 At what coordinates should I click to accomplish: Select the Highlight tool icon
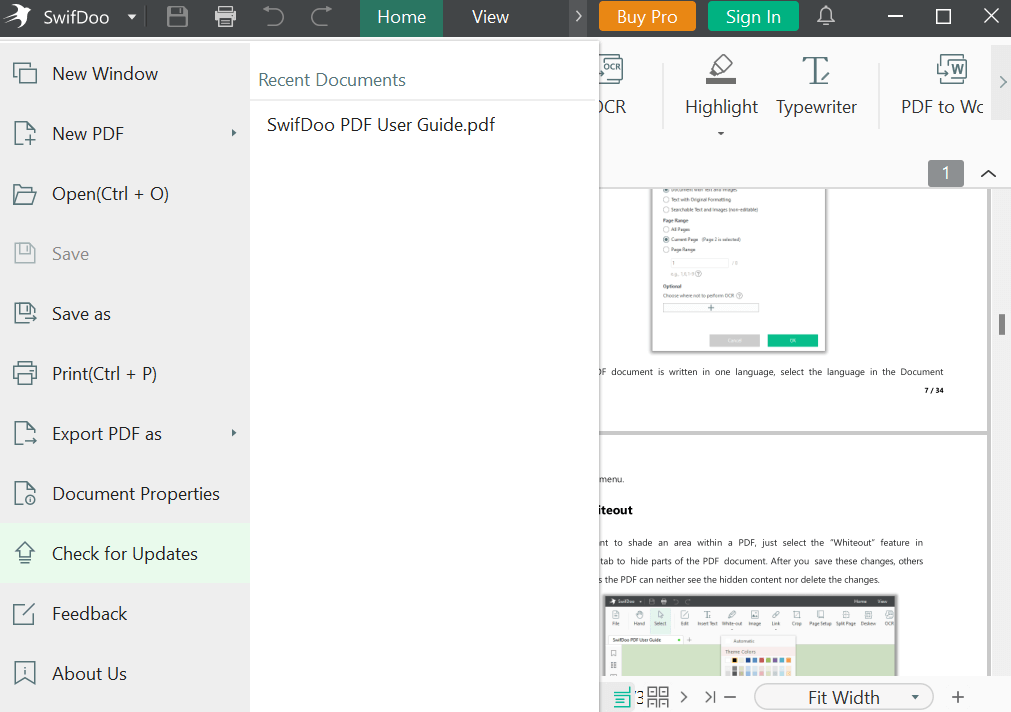721,69
